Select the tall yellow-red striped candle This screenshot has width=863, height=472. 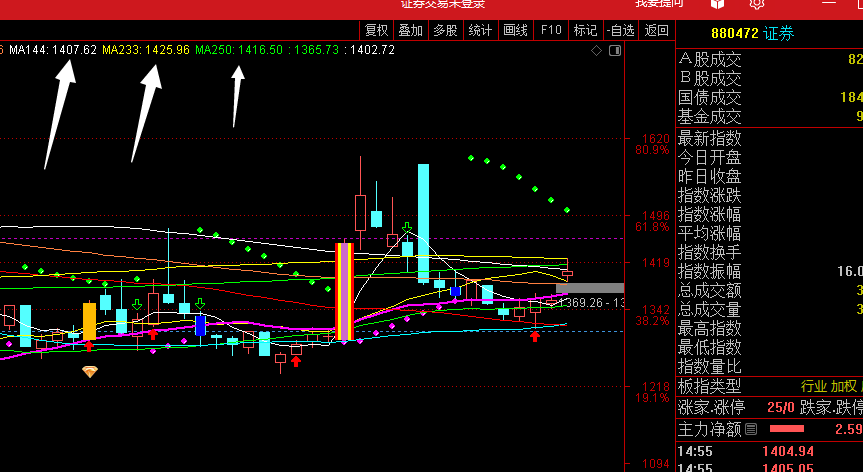click(x=345, y=292)
